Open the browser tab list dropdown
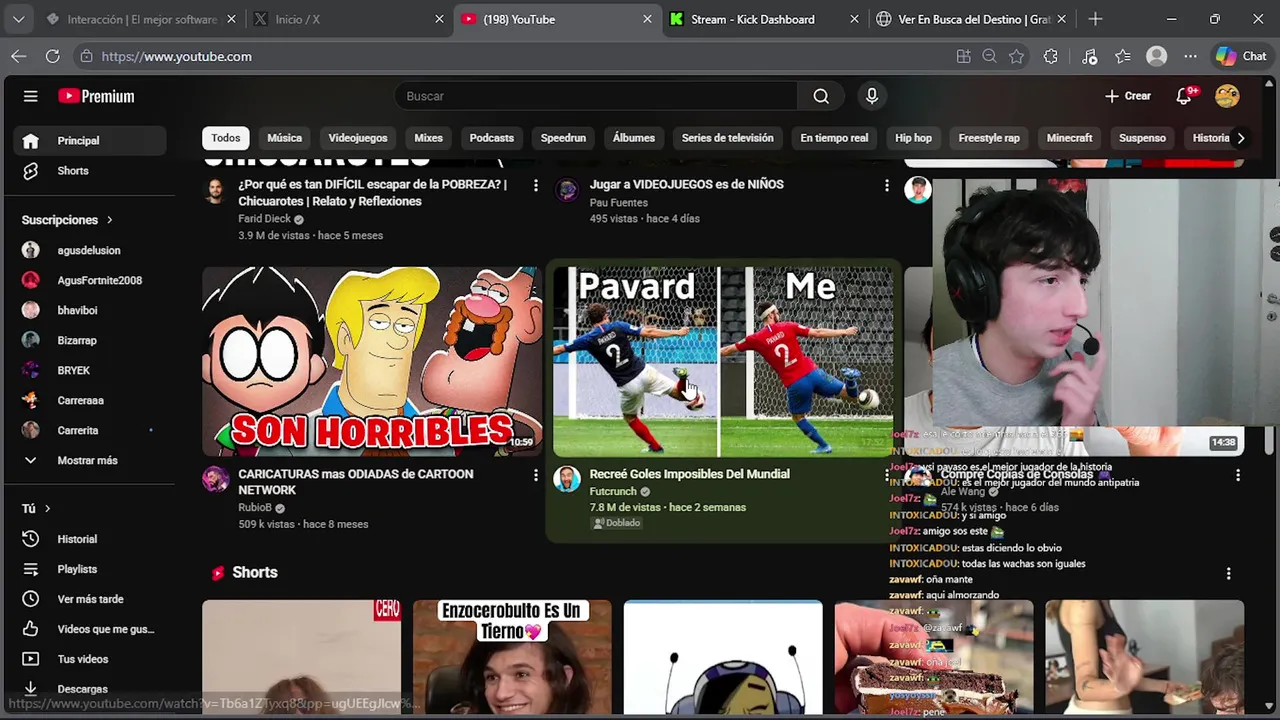This screenshot has height=720, width=1280. (x=18, y=19)
